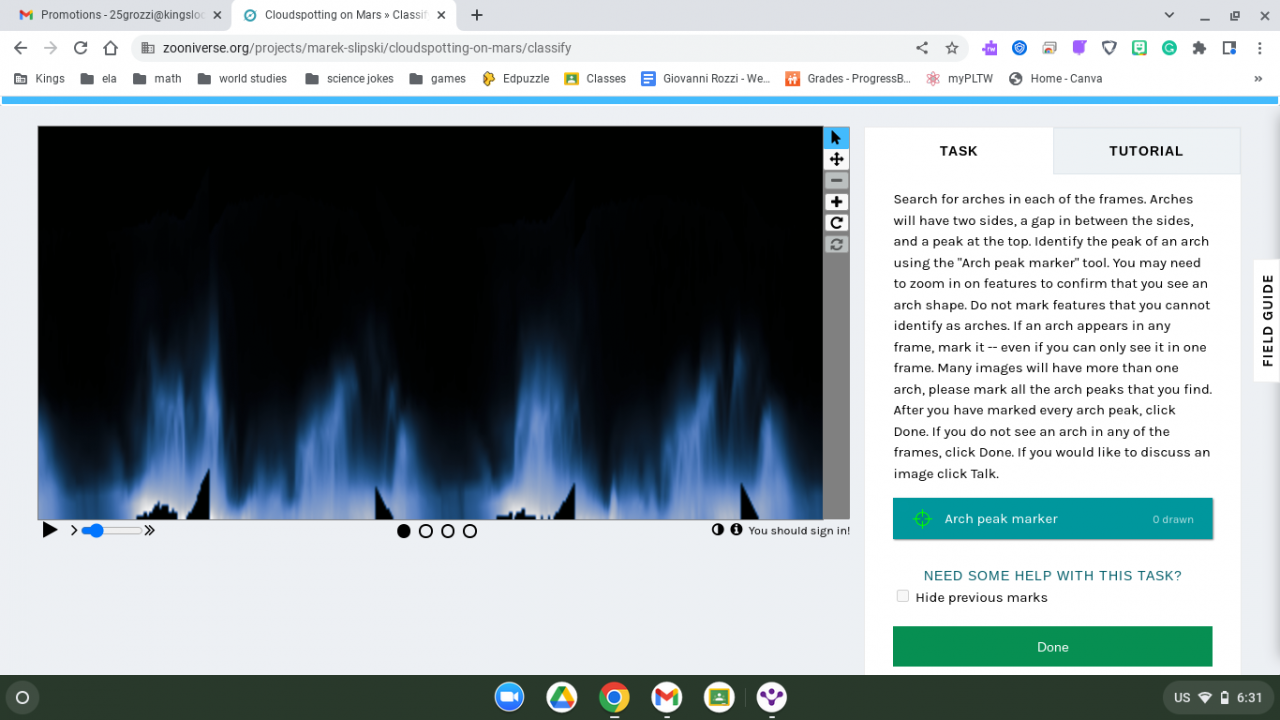Image resolution: width=1280 pixels, height=720 pixels.
Task: Reload the current page
Action: click(81, 48)
